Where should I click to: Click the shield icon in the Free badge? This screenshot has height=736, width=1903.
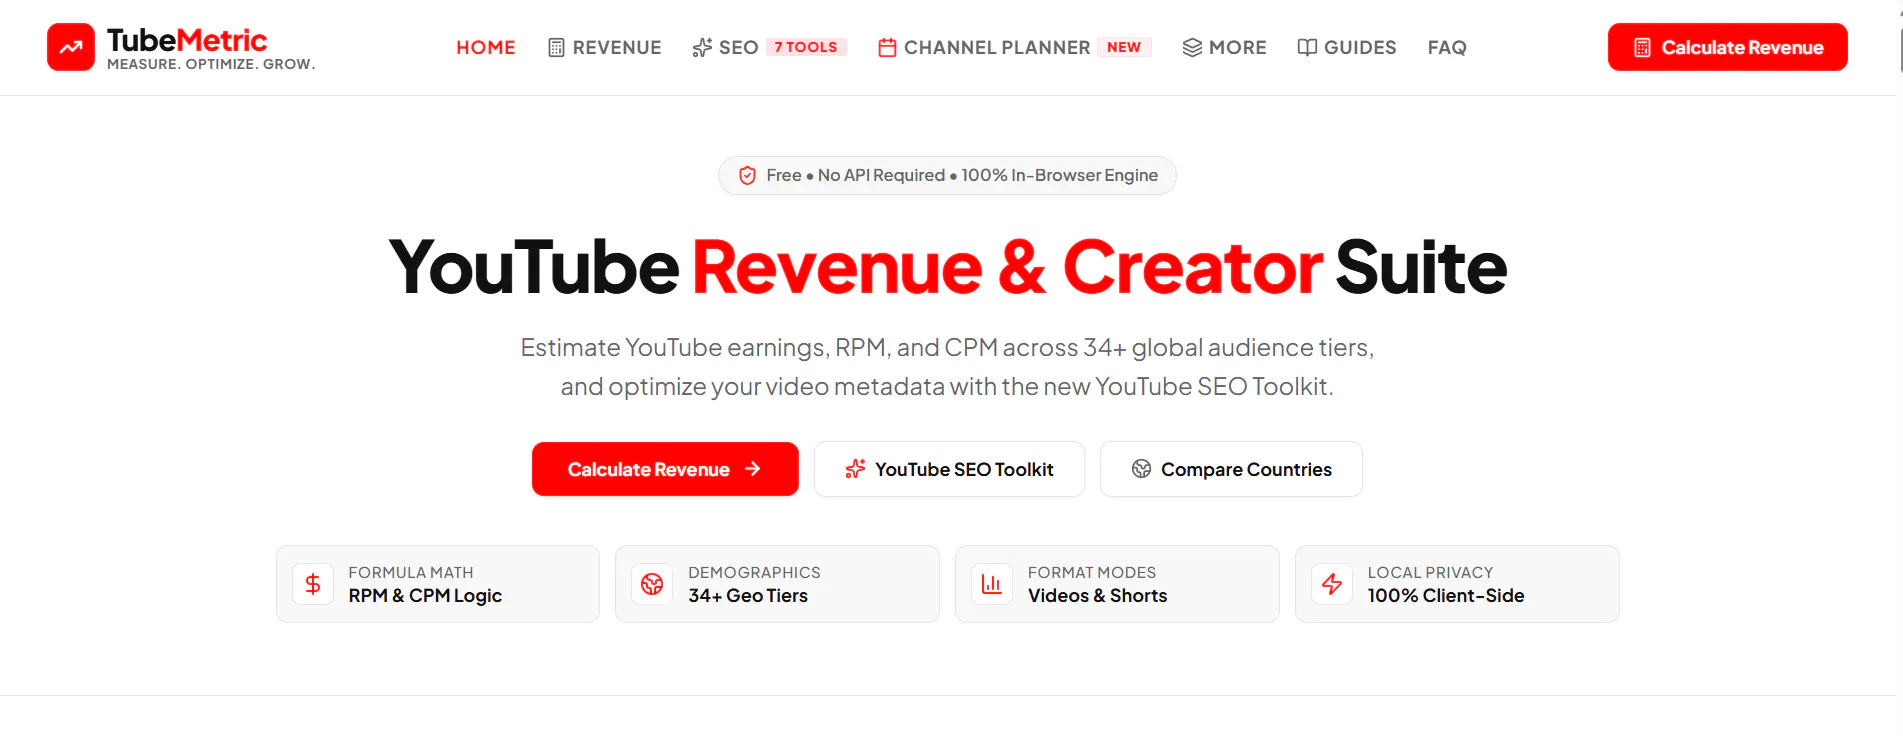747,176
